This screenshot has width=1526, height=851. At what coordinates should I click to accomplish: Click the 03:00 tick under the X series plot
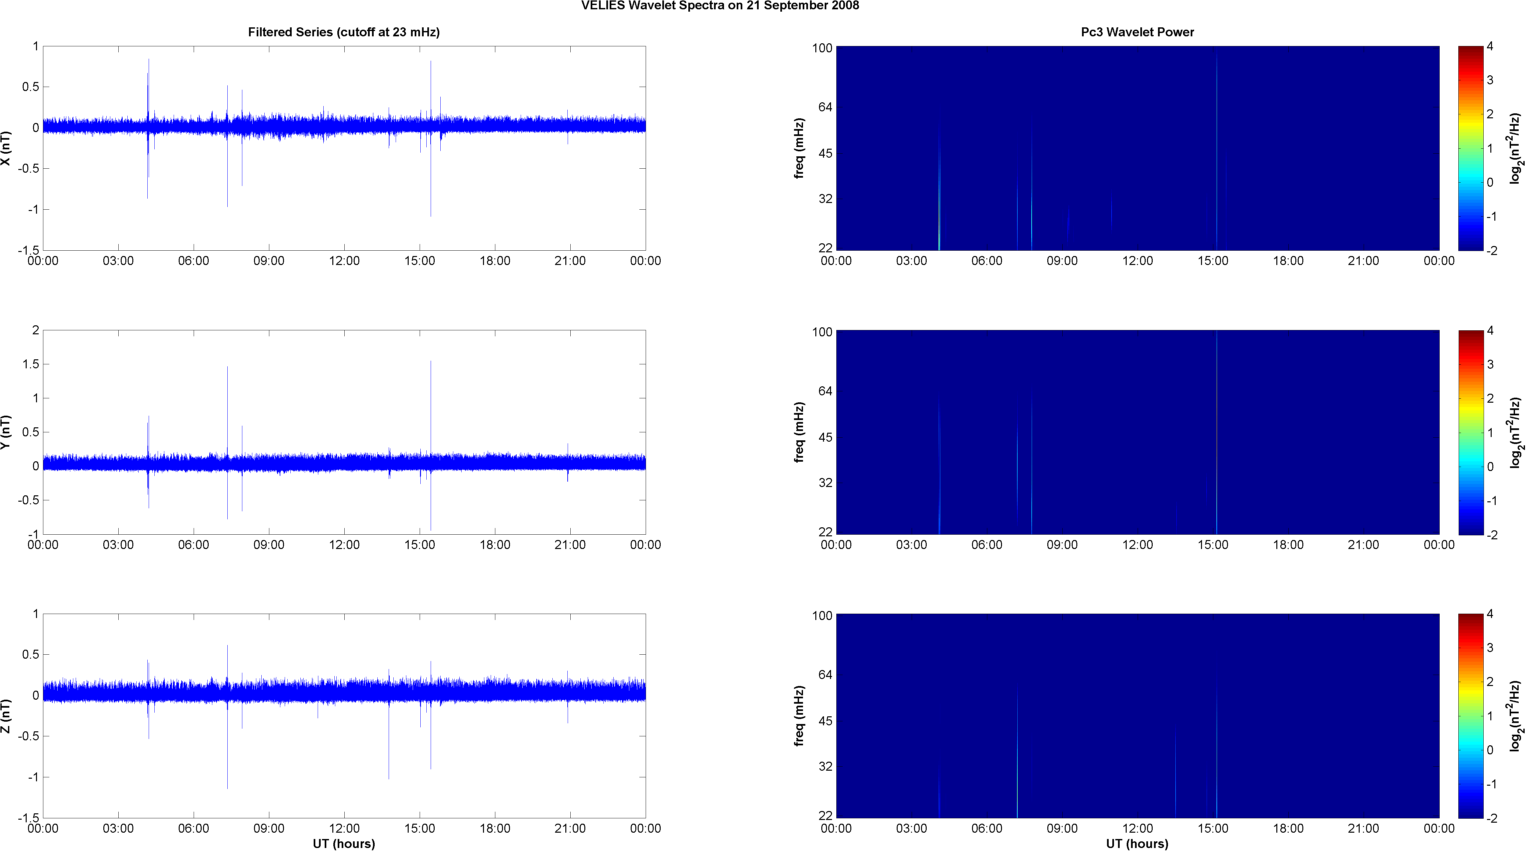[x=118, y=261]
